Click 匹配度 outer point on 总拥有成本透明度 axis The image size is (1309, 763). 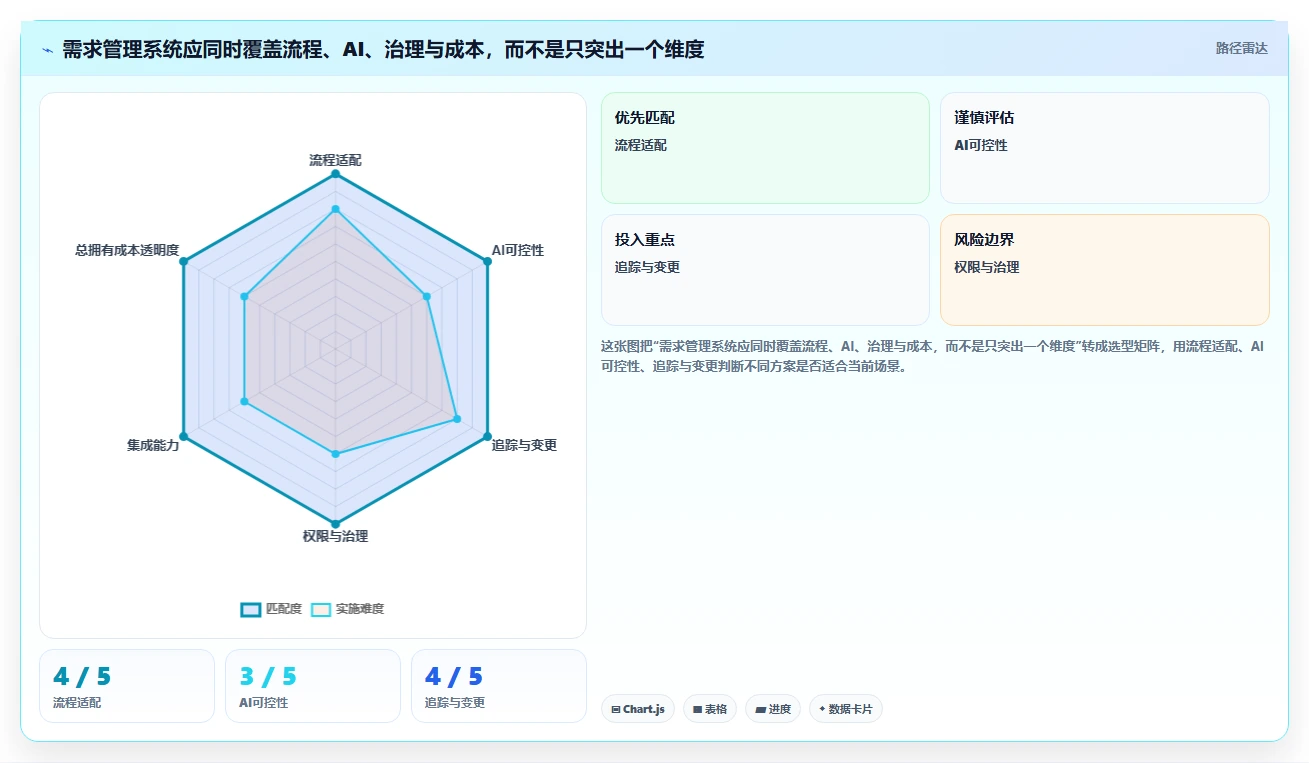183,261
